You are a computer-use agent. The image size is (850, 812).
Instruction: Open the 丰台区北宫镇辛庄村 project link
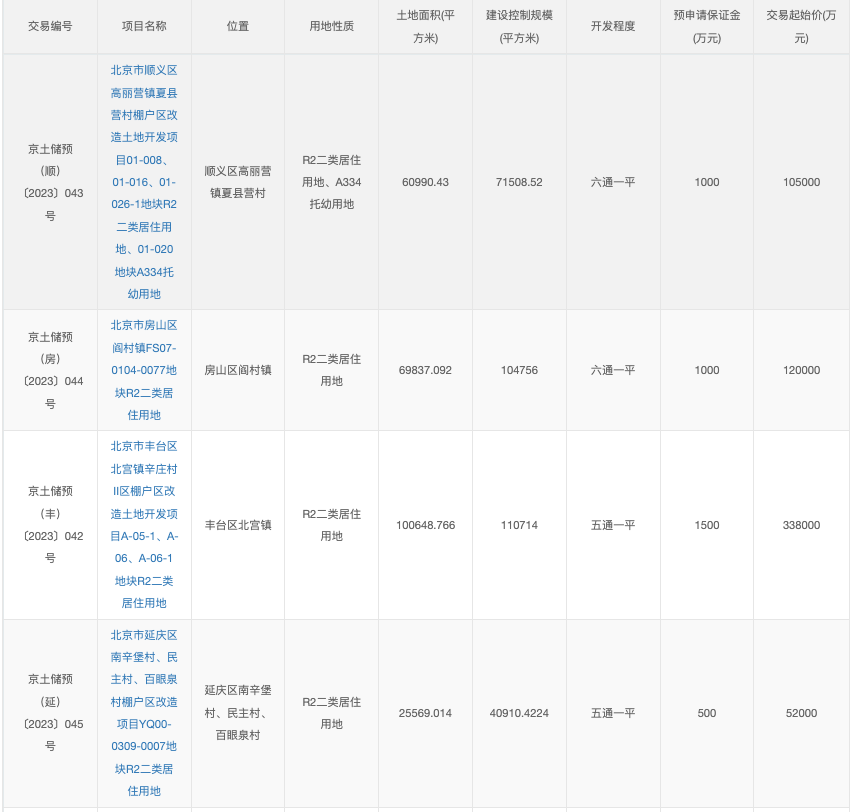click(144, 525)
